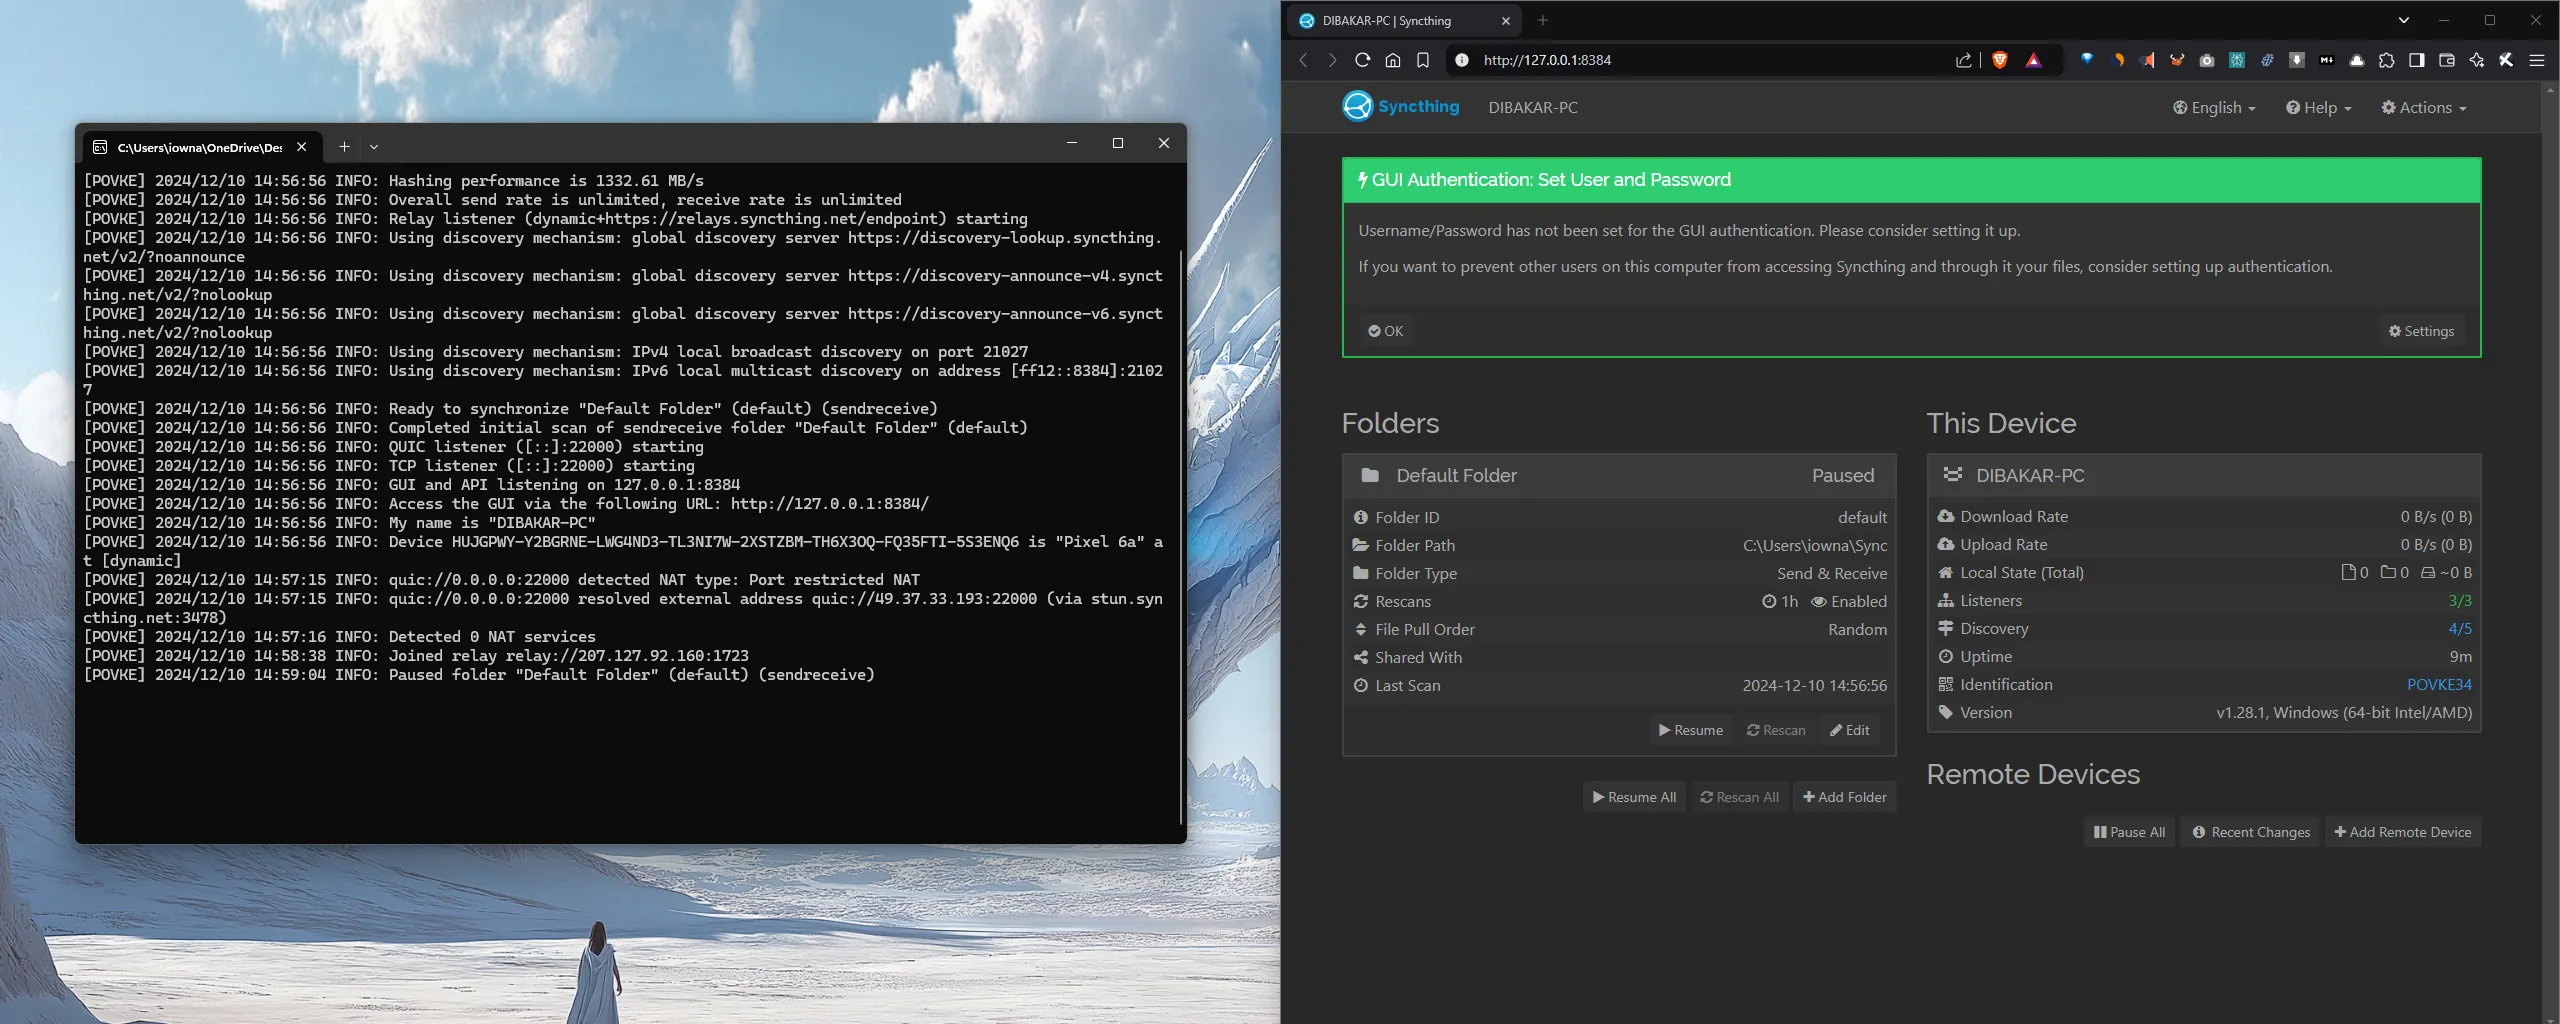Image resolution: width=2560 pixels, height=1024 pixels.
Task: Go back using the browser back arrow
Action: pos(1303,60)
